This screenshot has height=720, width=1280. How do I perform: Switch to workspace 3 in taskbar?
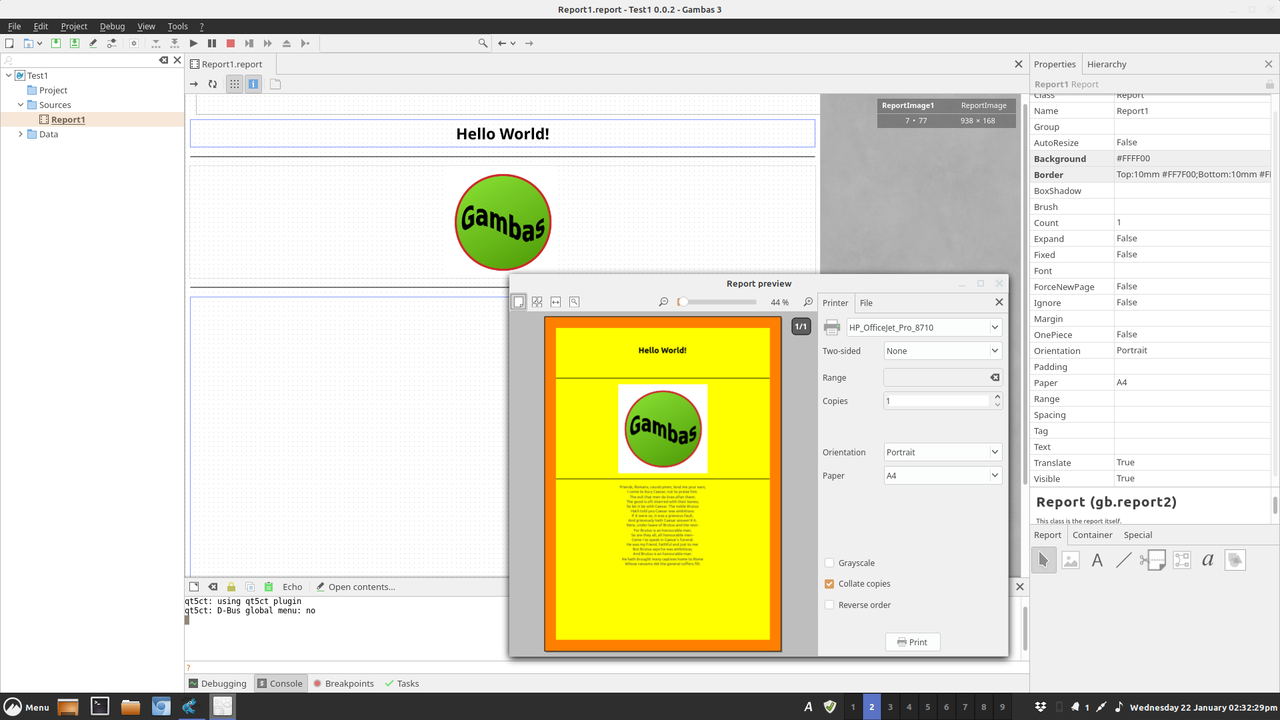pos(890,707)
